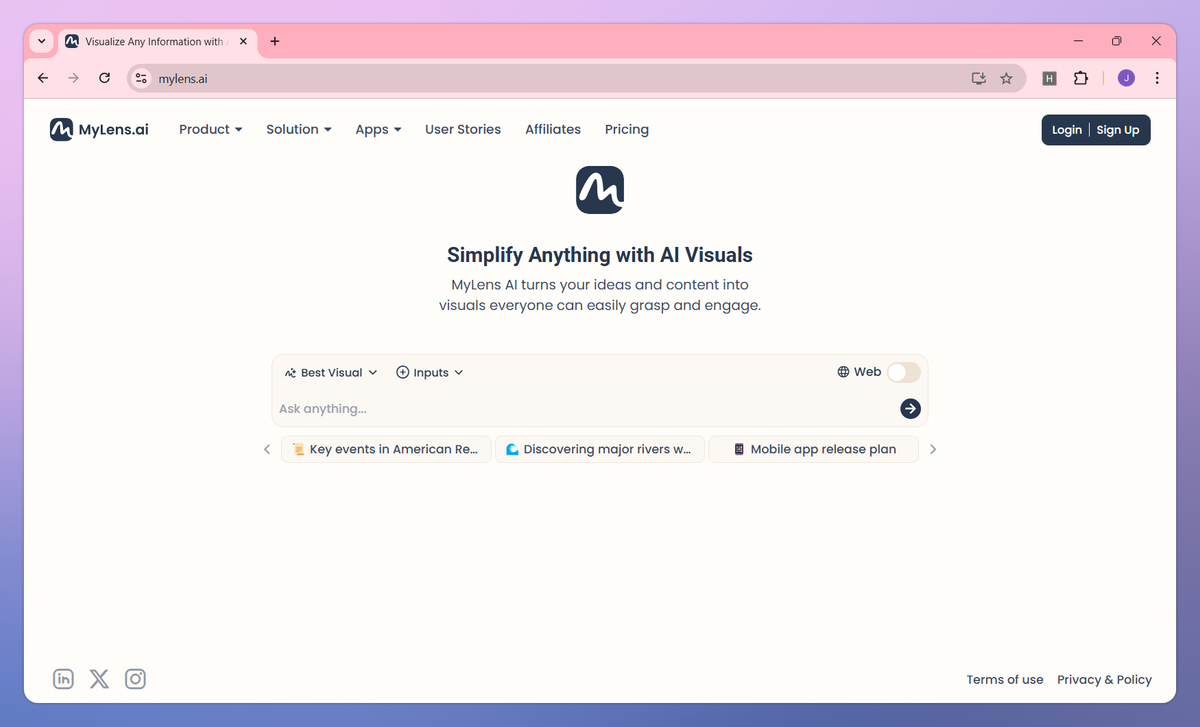This screenshot has height=727, width=1200.
Task: Click the Simplify Anything with AI Visuals heading
Action: pos(600,255)
